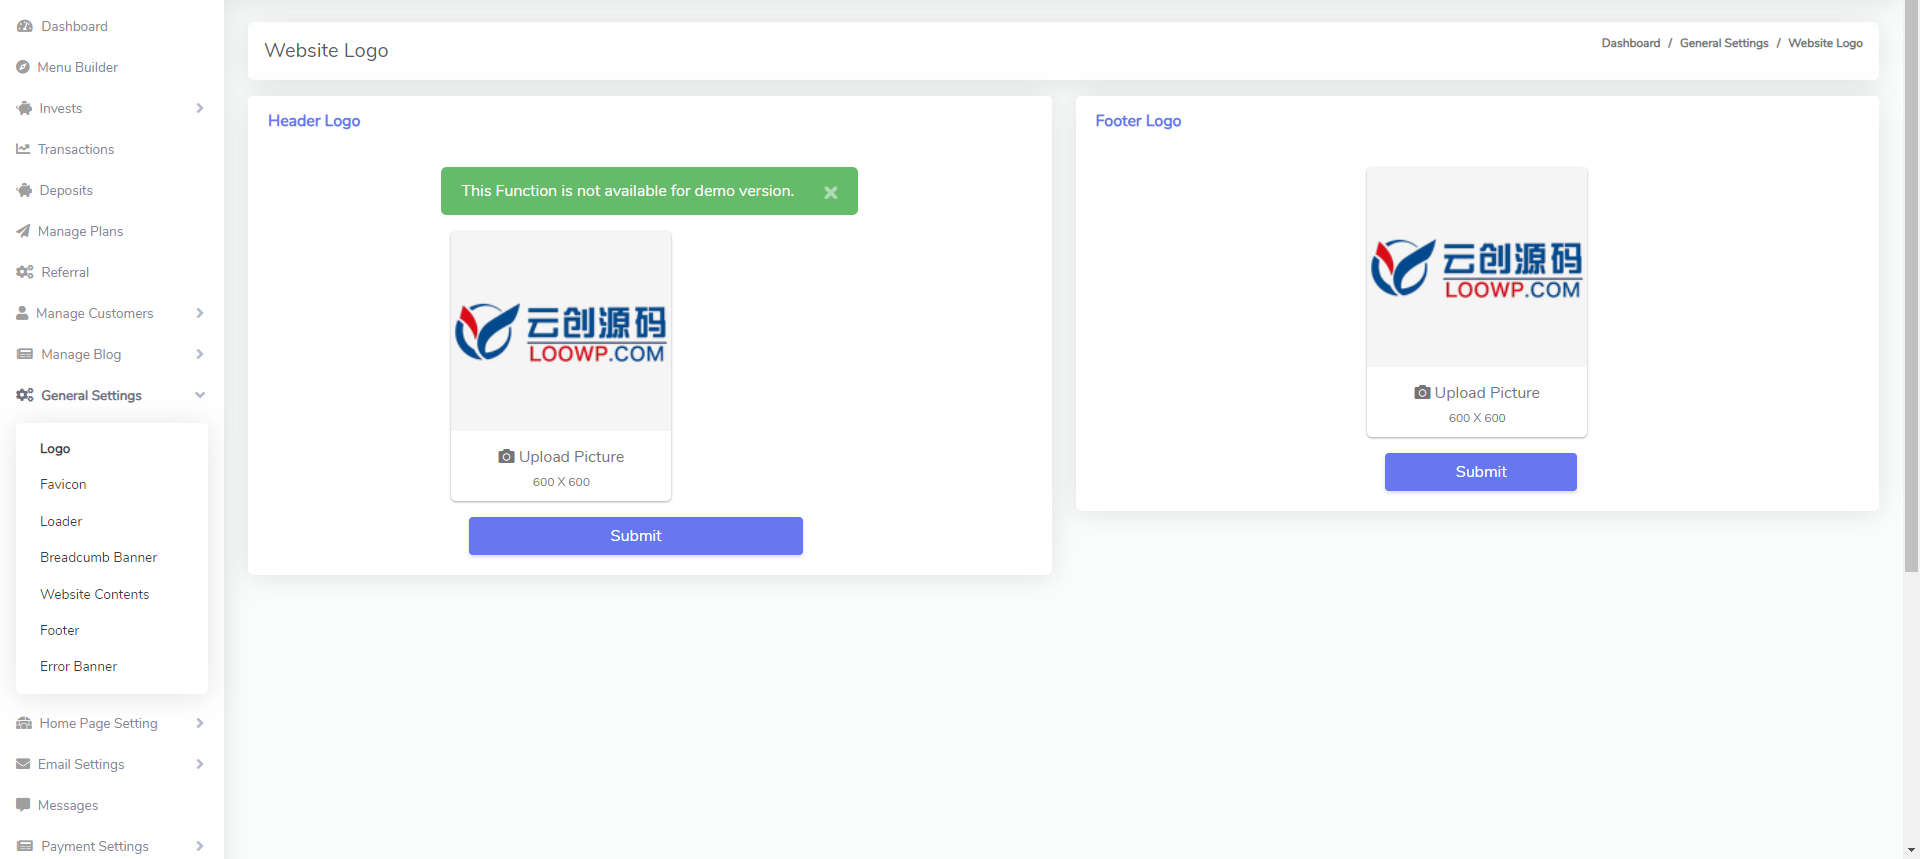Viewport: 1920px width, 859px height.
Task: Click the General Settings gears icon
Action: pyautogui.click(x=25, y=395)
